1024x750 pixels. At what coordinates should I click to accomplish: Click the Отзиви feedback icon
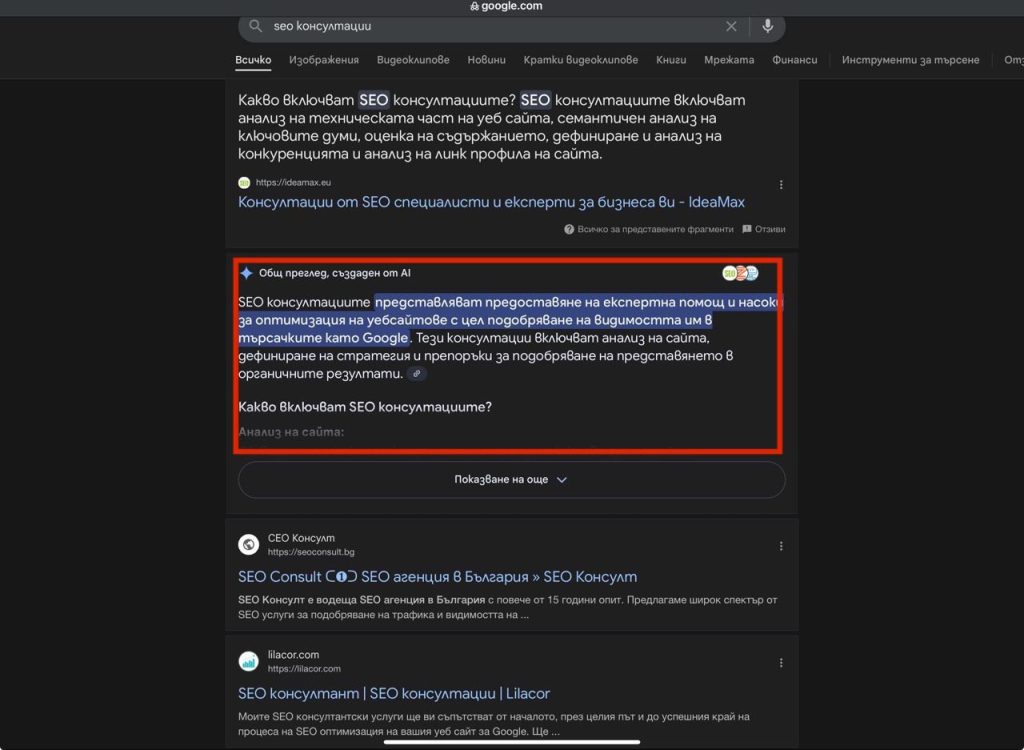(x=747, y=229)
